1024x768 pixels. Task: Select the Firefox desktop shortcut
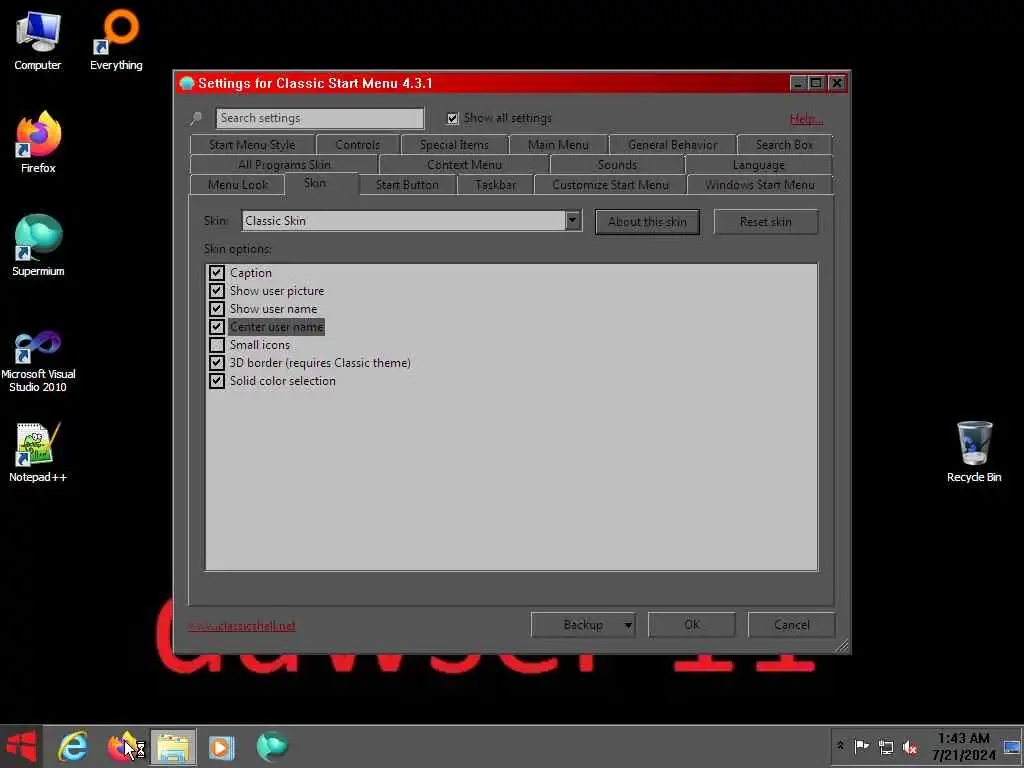38,143
